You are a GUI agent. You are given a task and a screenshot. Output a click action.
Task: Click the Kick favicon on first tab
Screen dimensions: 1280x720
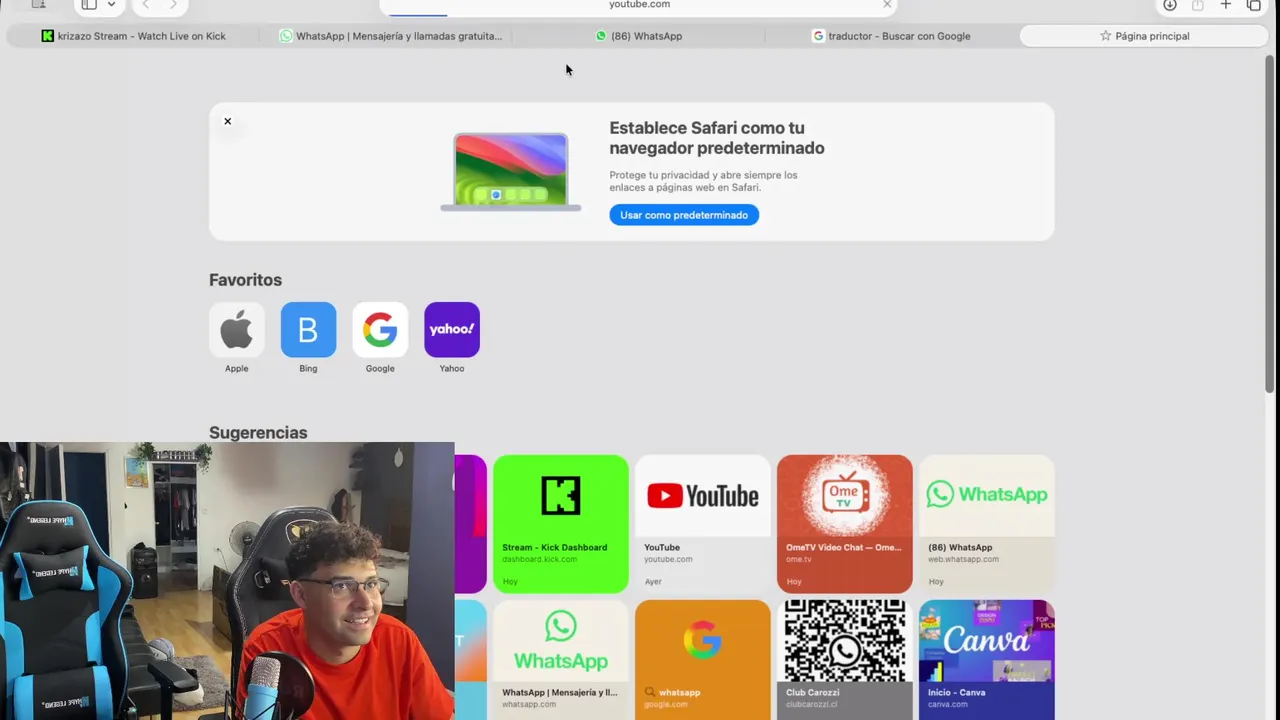(48, 36)
